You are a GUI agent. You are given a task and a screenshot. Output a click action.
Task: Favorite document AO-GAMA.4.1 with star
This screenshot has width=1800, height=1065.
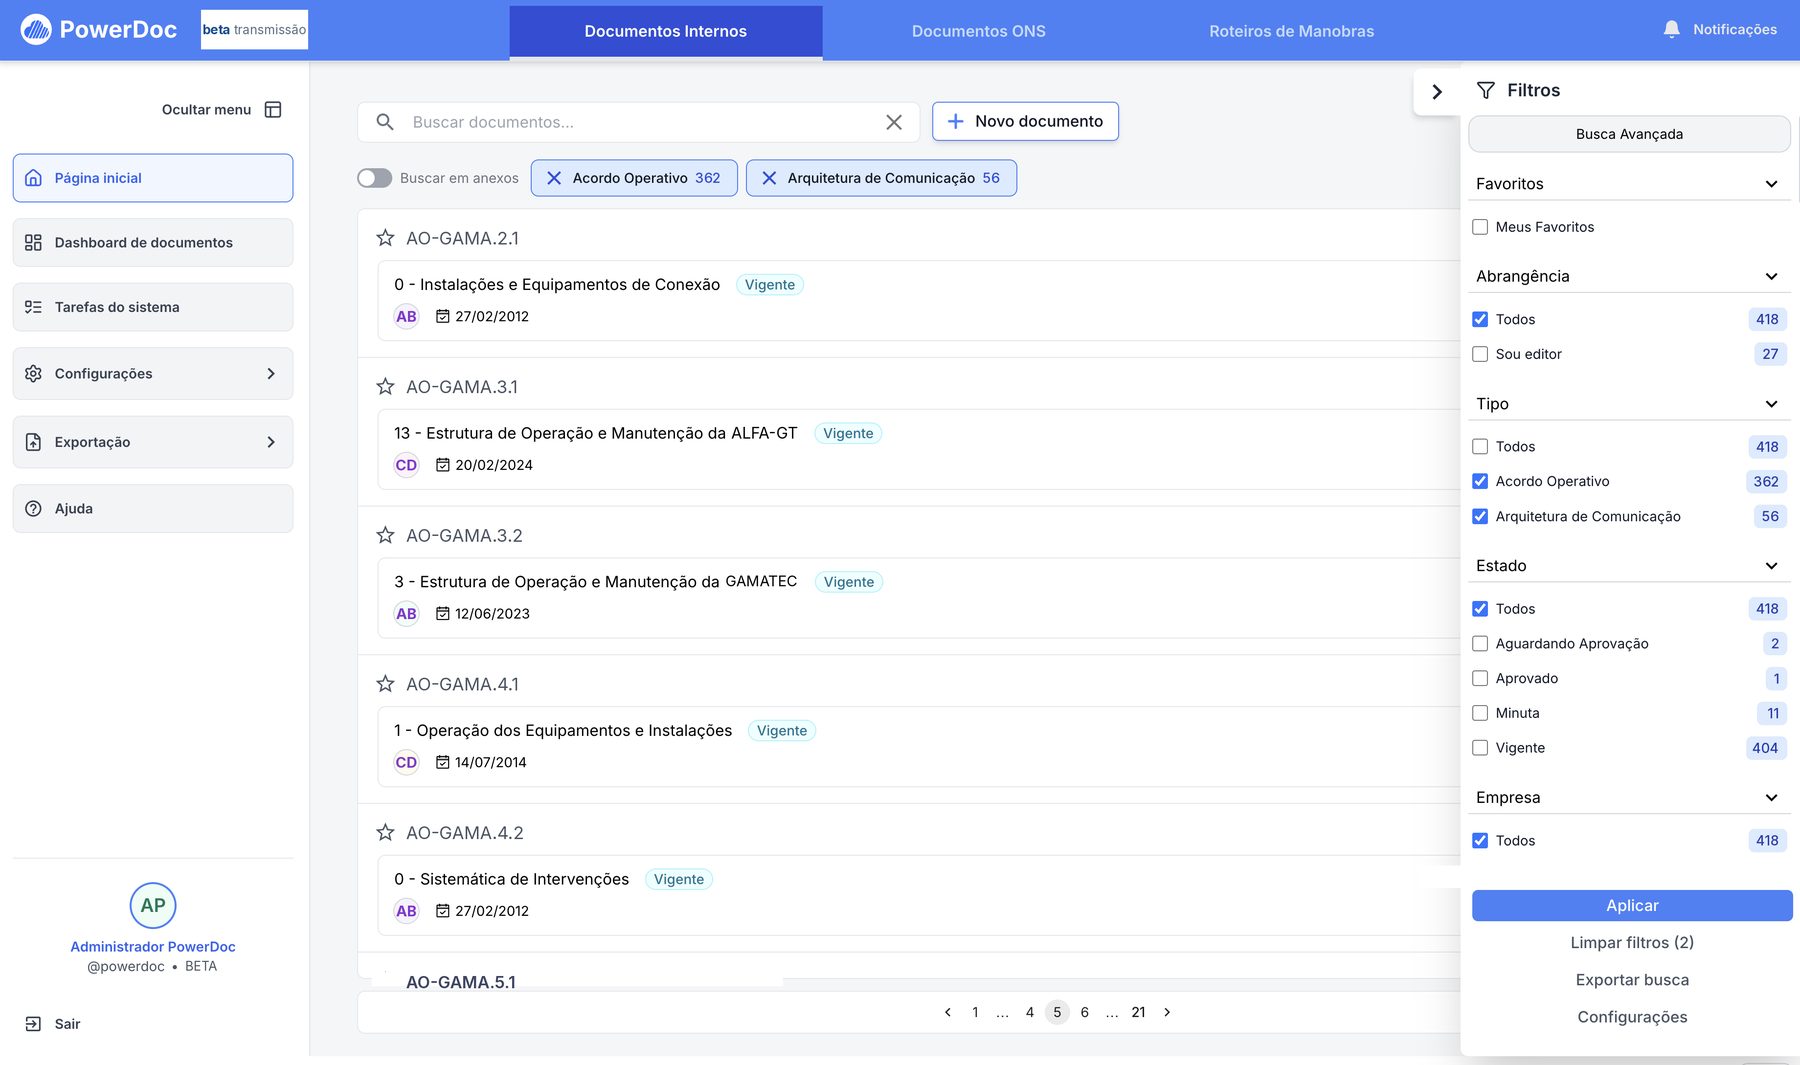click(x=385, y=684)
